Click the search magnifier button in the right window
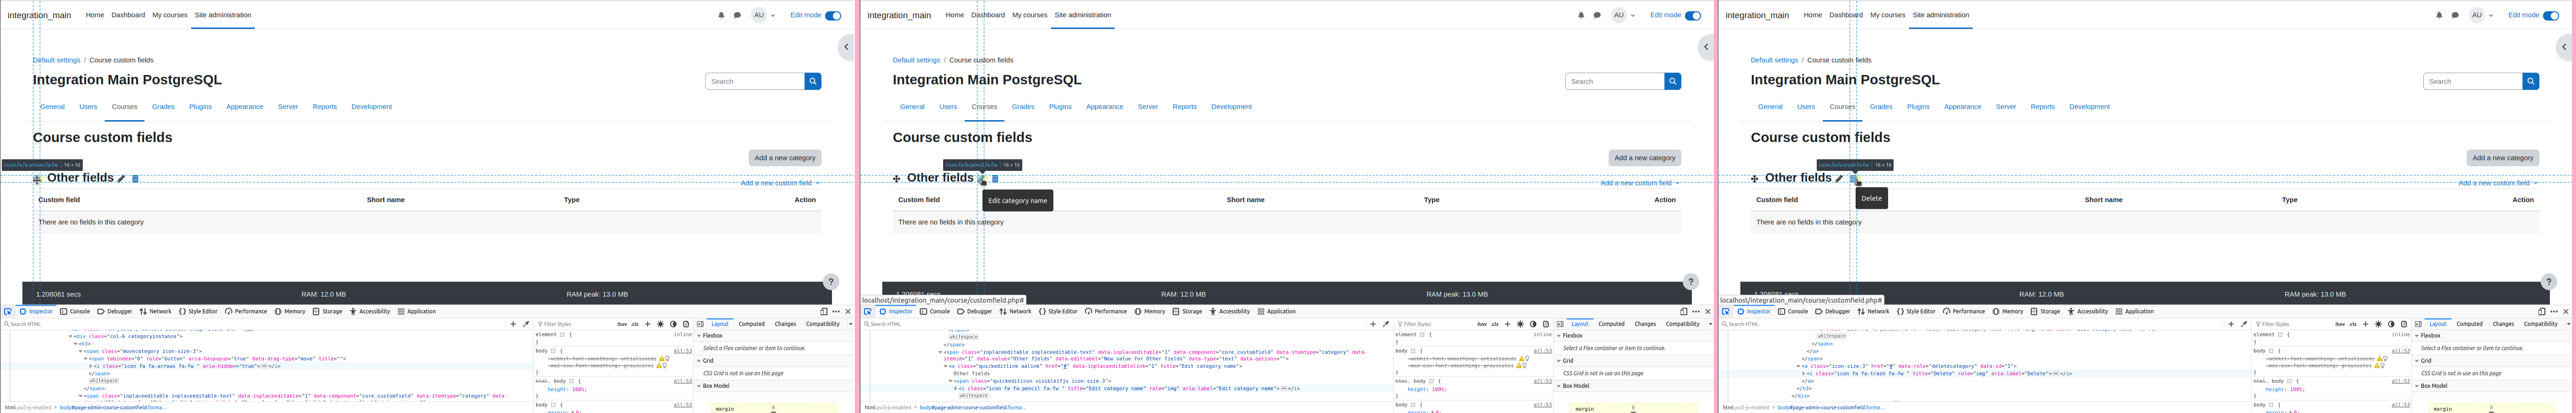This screenshot has height=413, width=2576. tap(2531, 81)
